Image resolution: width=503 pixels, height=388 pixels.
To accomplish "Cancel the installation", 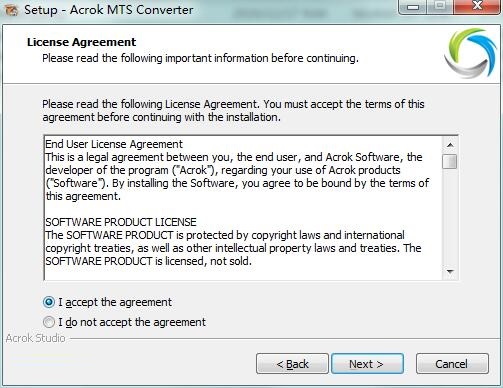I will [452, 364].
